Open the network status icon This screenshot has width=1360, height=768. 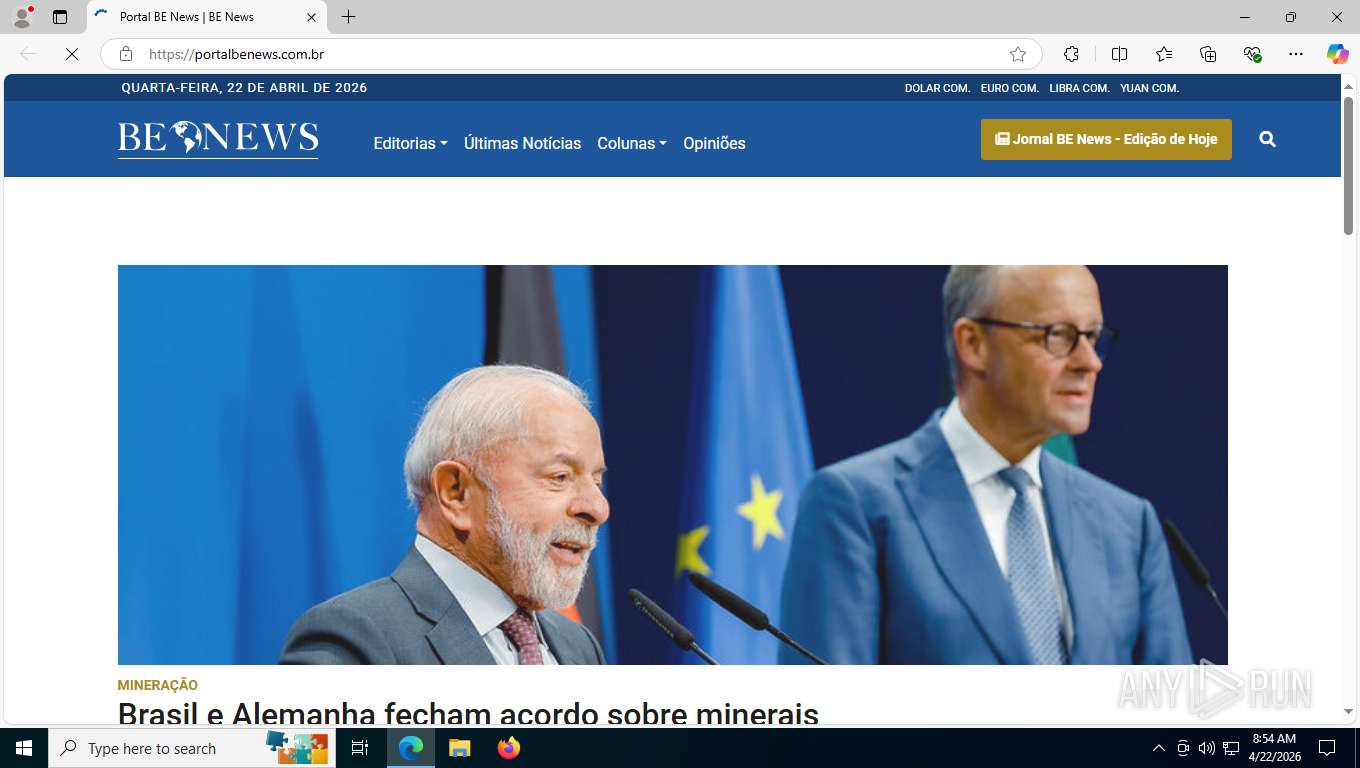click(1231, 748)
